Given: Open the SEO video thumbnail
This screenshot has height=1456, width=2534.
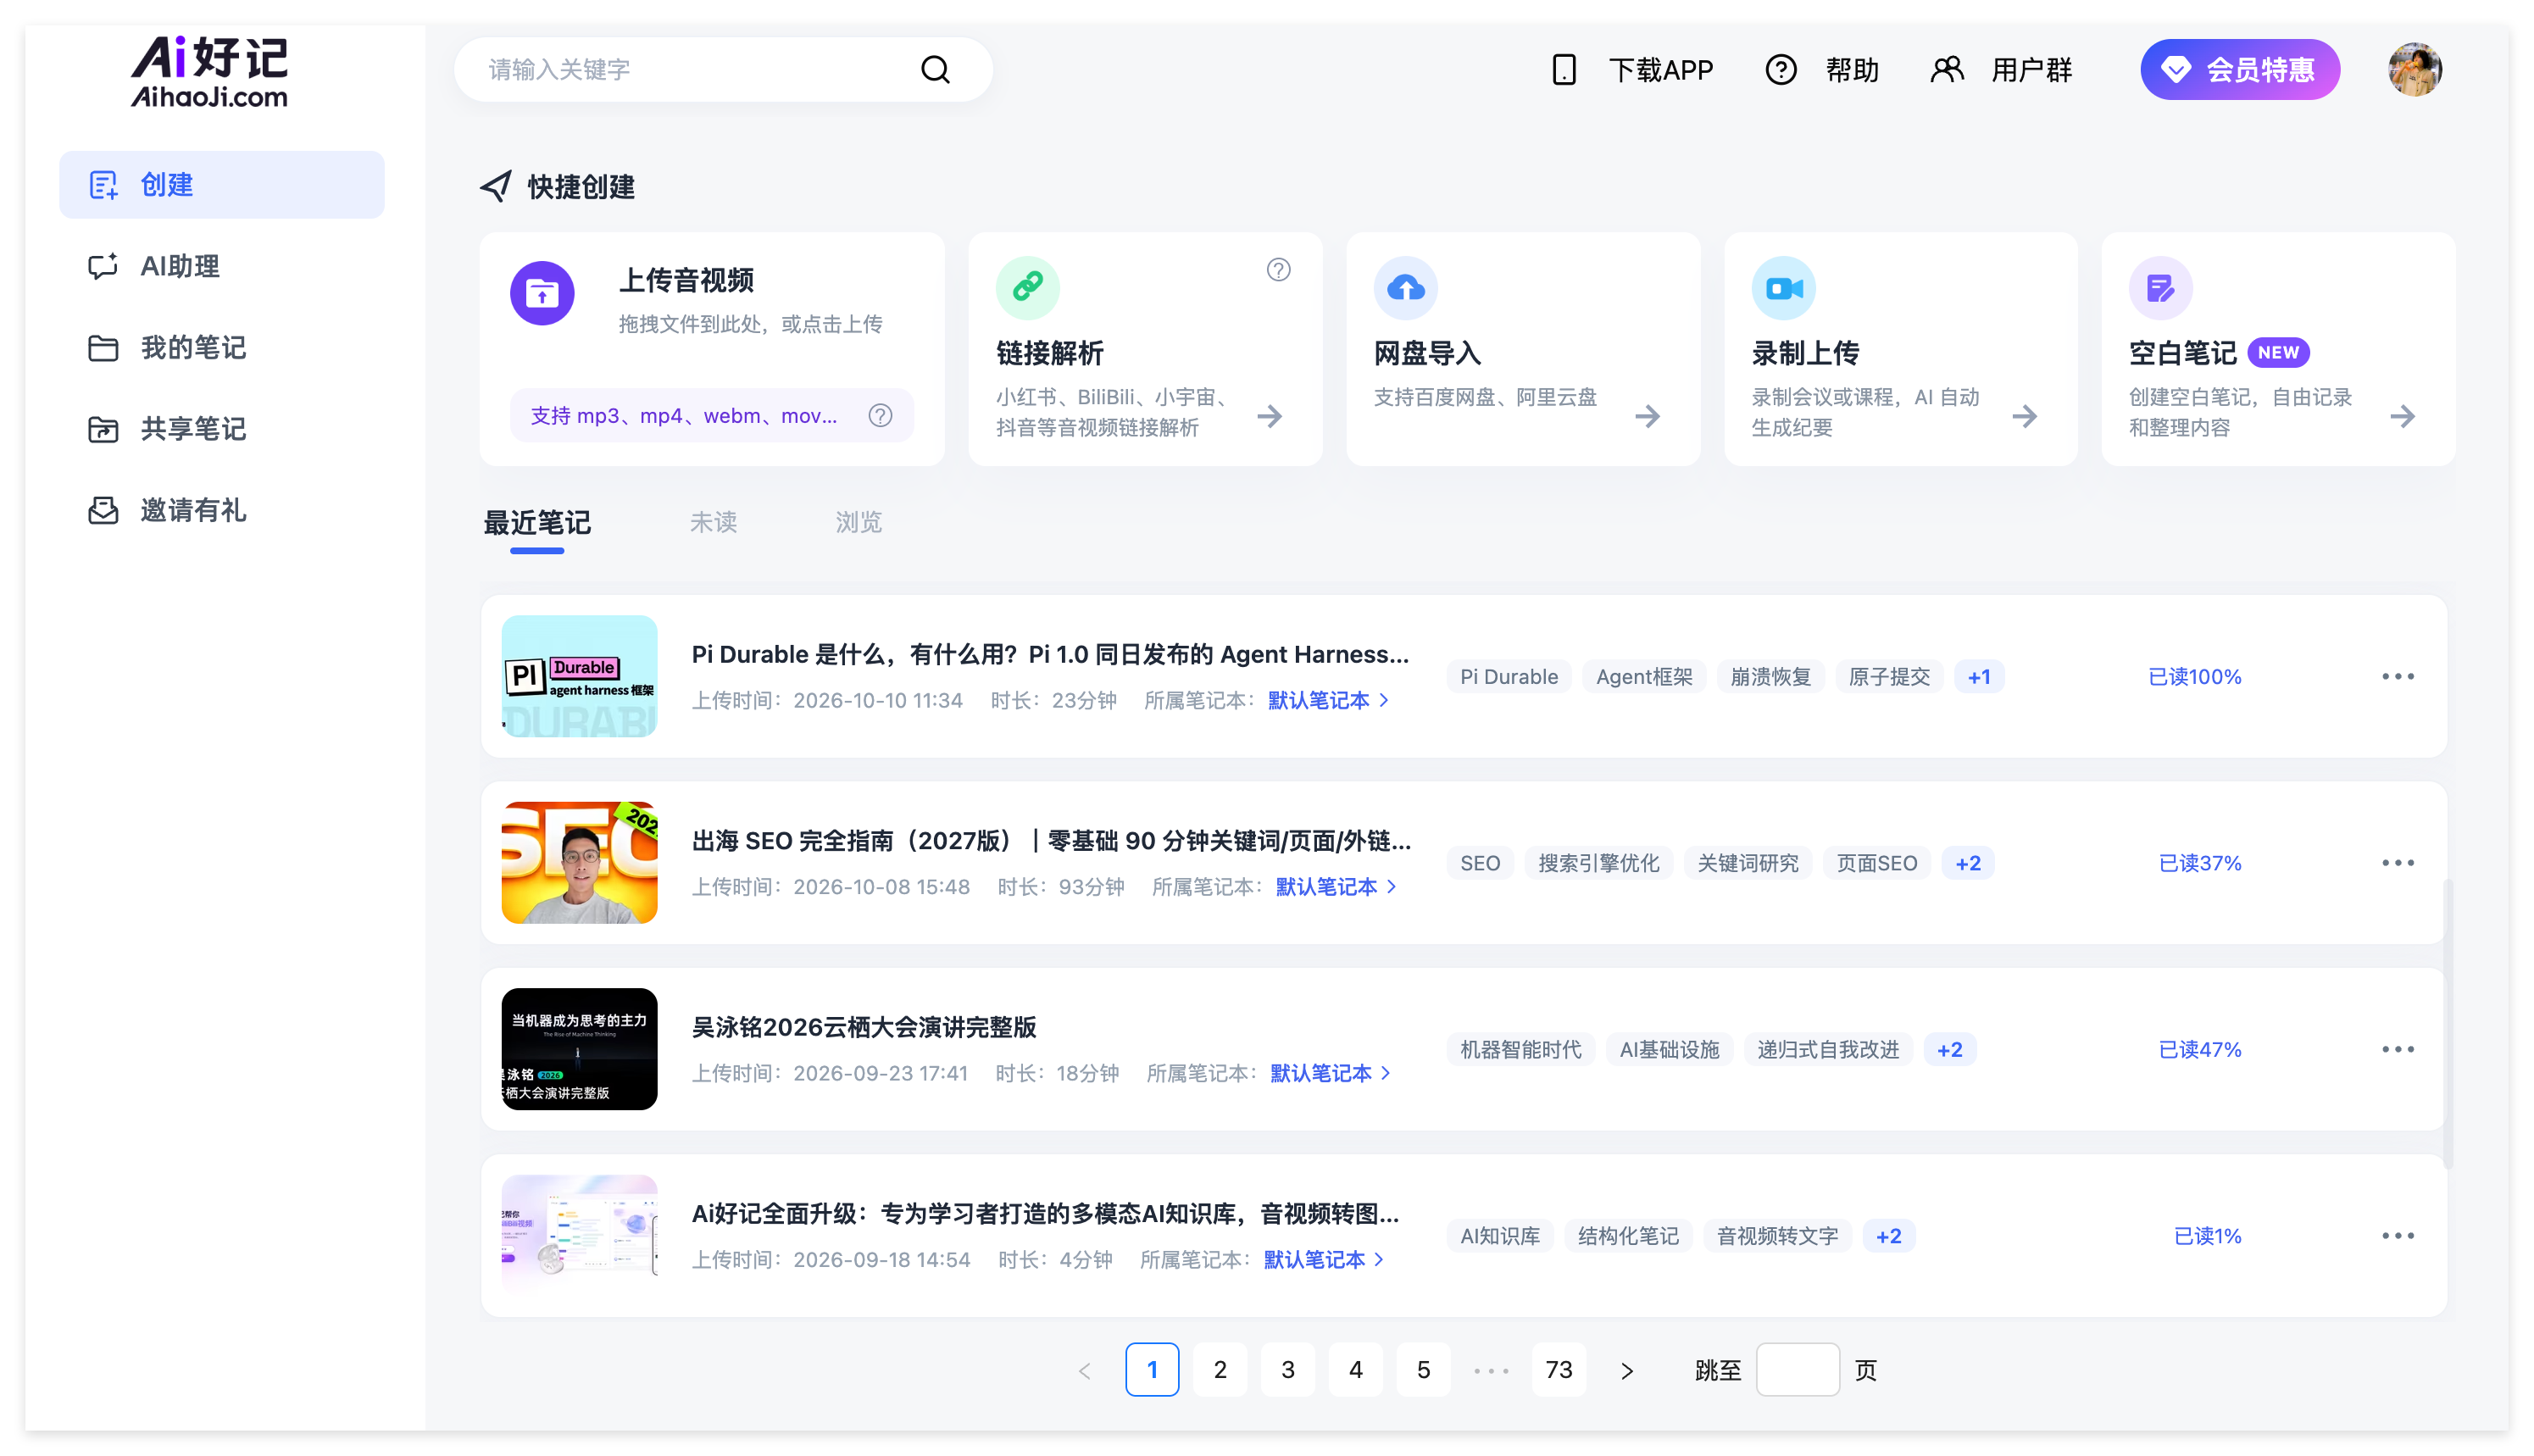Looking at the screenshot, I should [579, 863].
